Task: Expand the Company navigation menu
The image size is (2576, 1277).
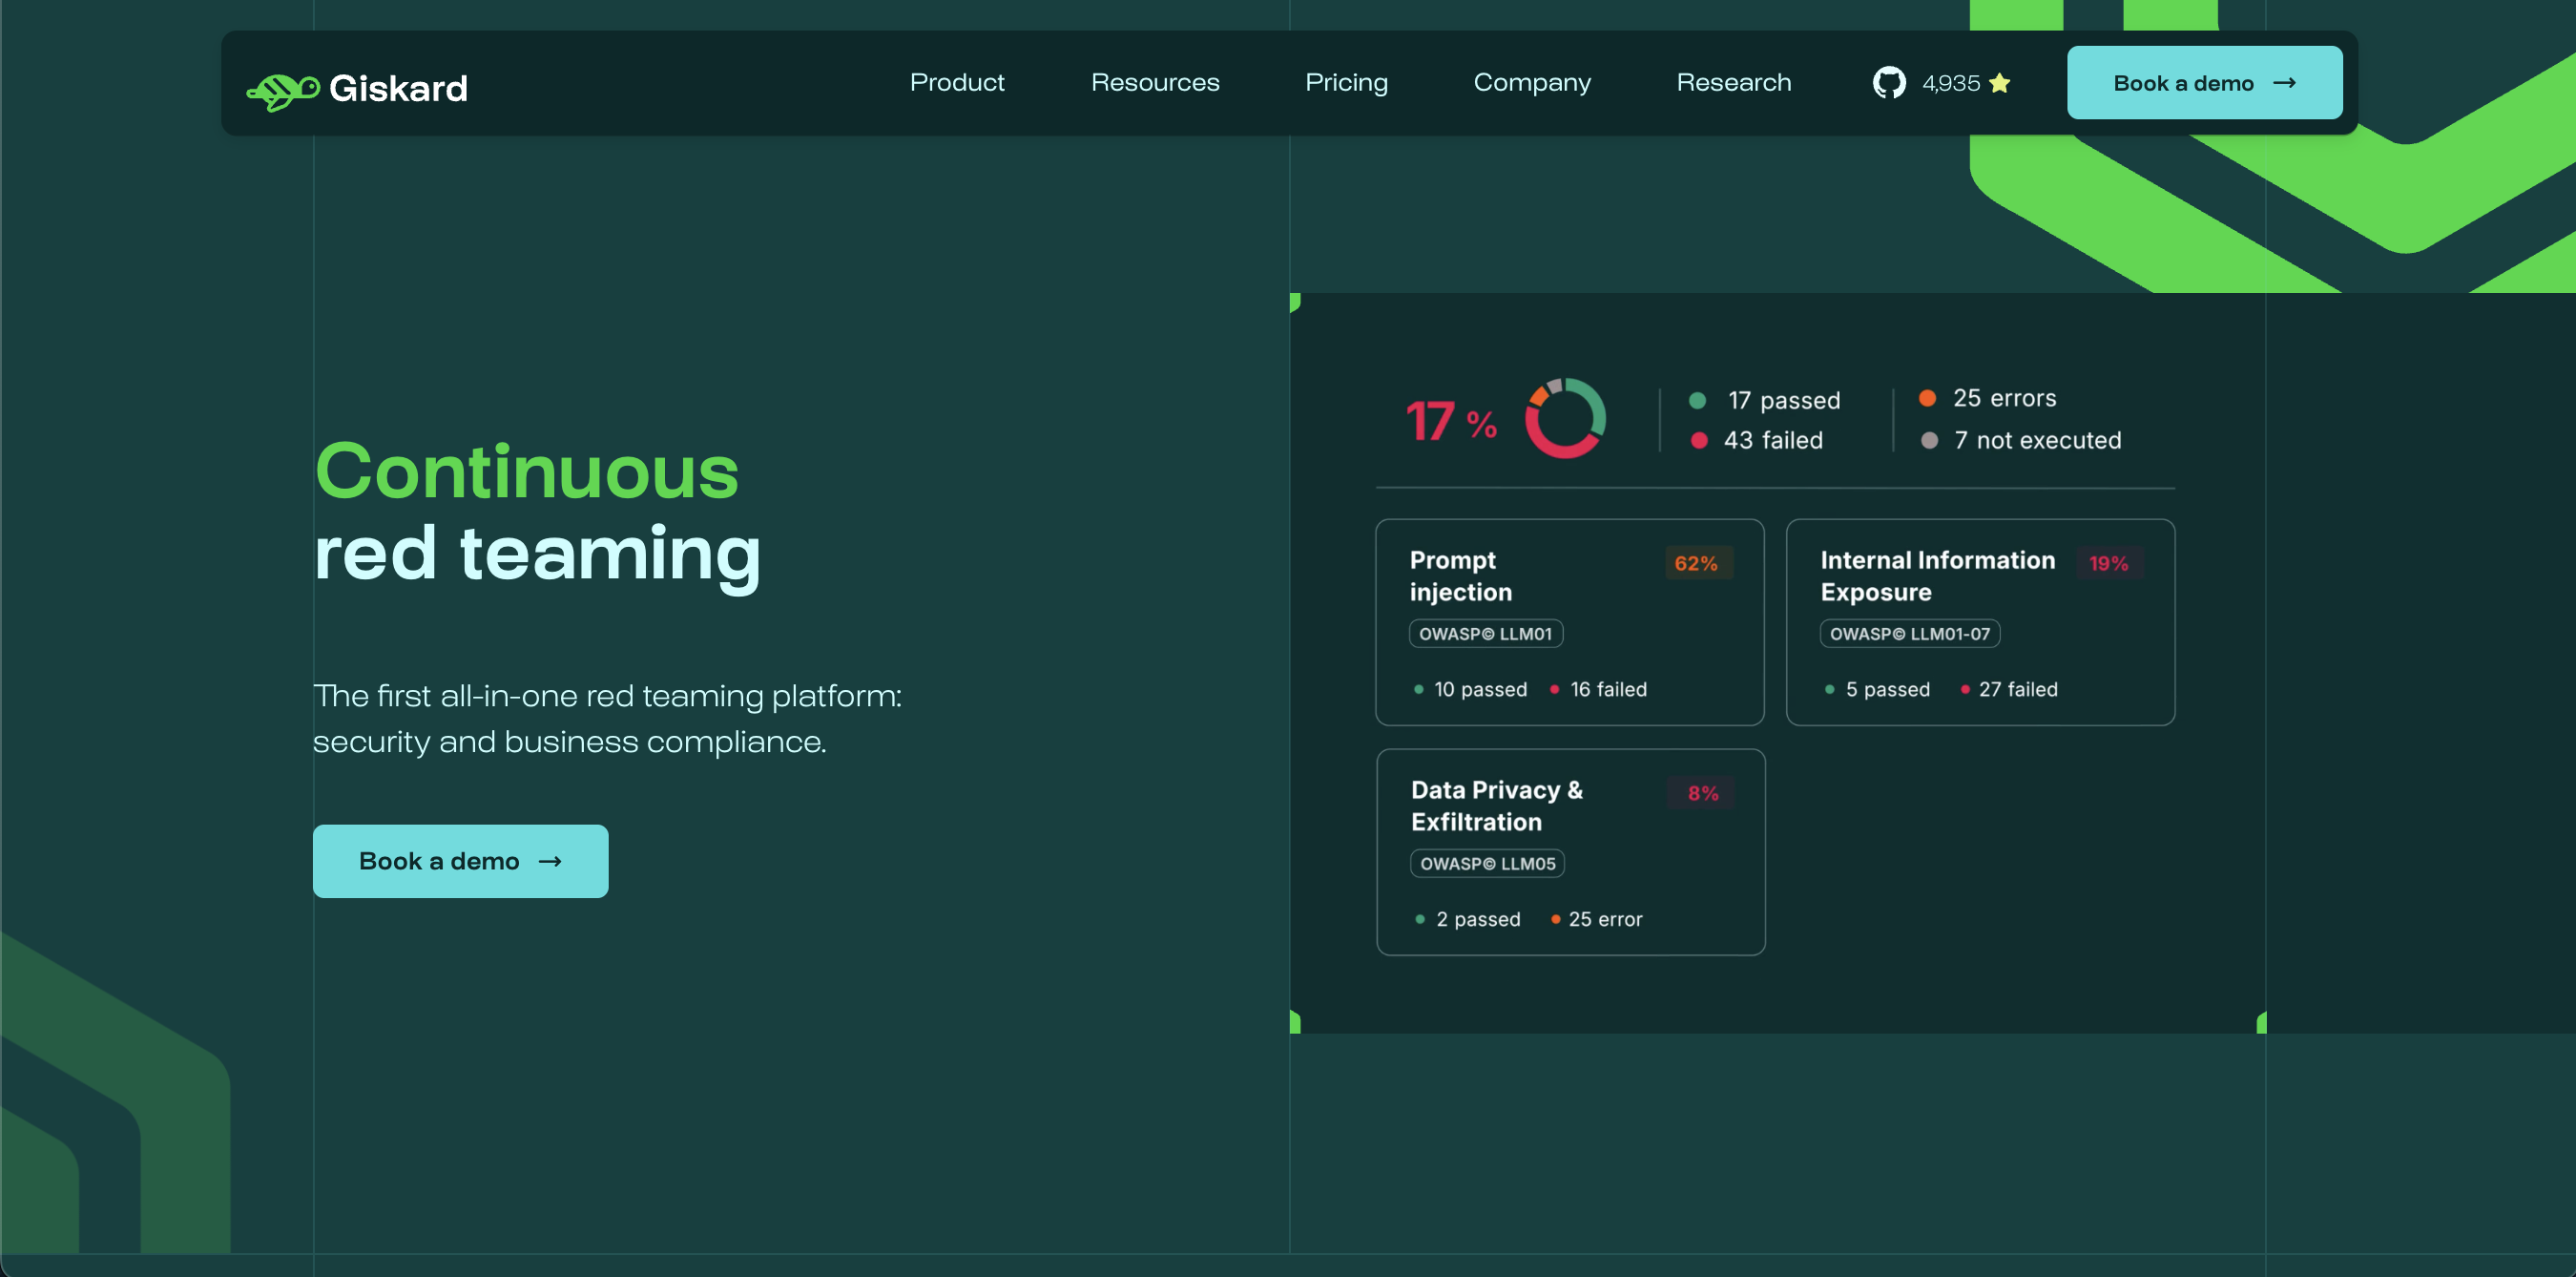Action: point(1531,82)
